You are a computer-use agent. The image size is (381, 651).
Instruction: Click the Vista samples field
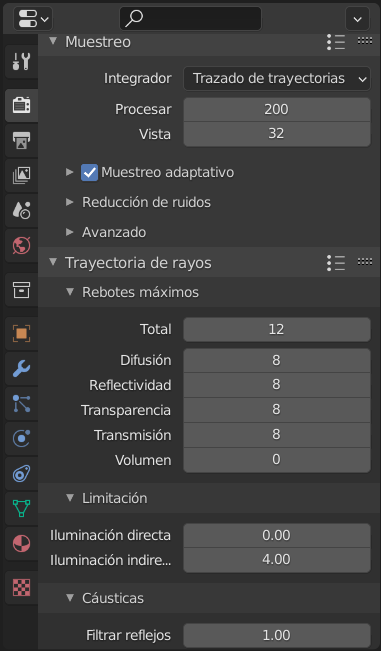pyautogui.click(x=277, y=134)
